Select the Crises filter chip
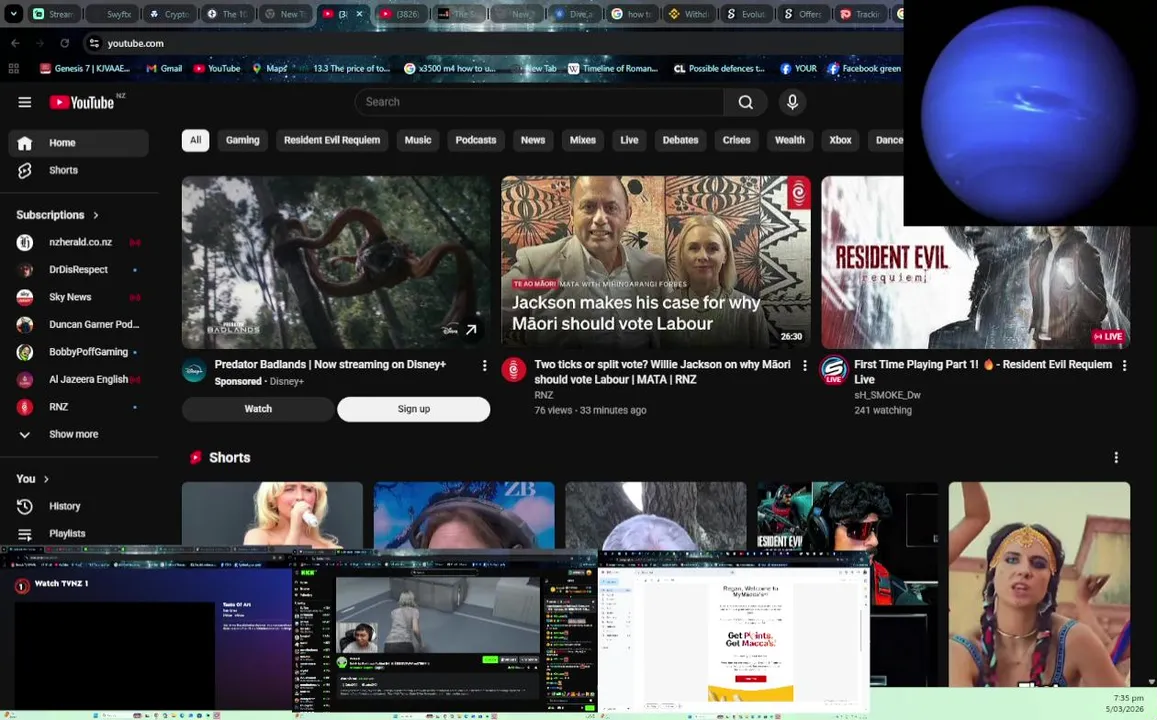 [736, 140]
